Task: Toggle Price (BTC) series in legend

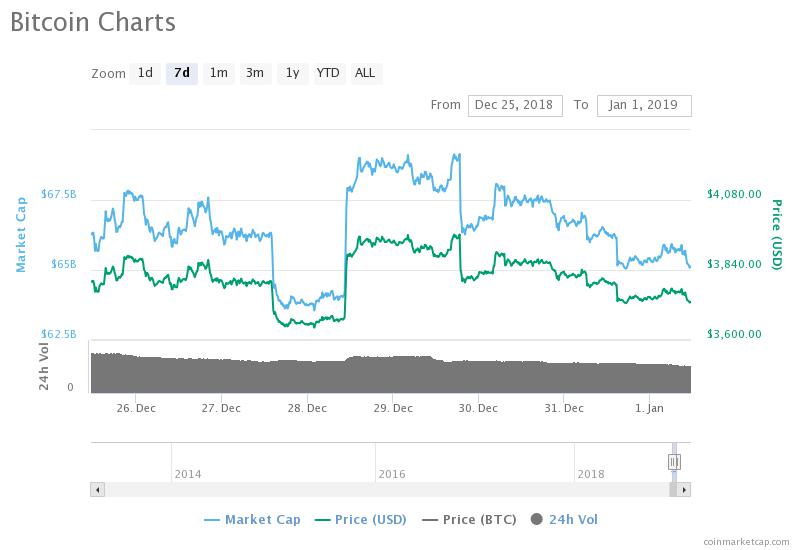Action: point(473,519)
